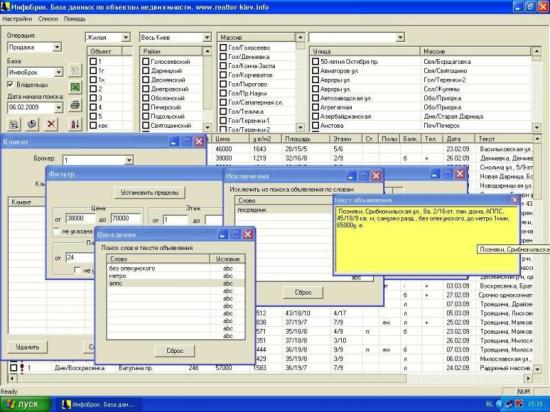Click the Массив list scroll-down arrow

[300, 127]
